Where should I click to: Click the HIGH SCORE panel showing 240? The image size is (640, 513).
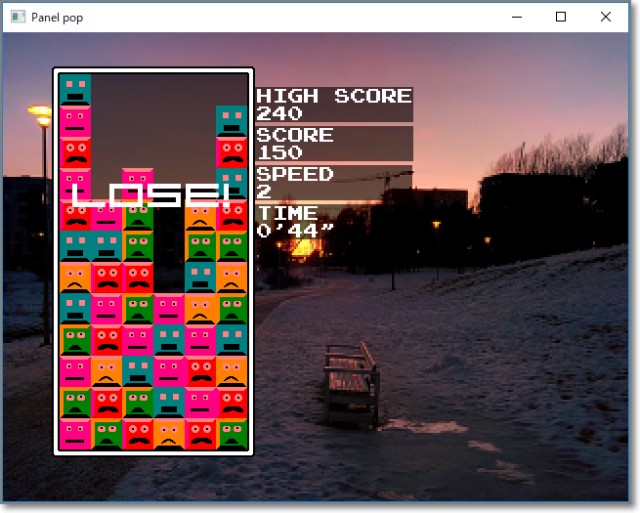334,104
